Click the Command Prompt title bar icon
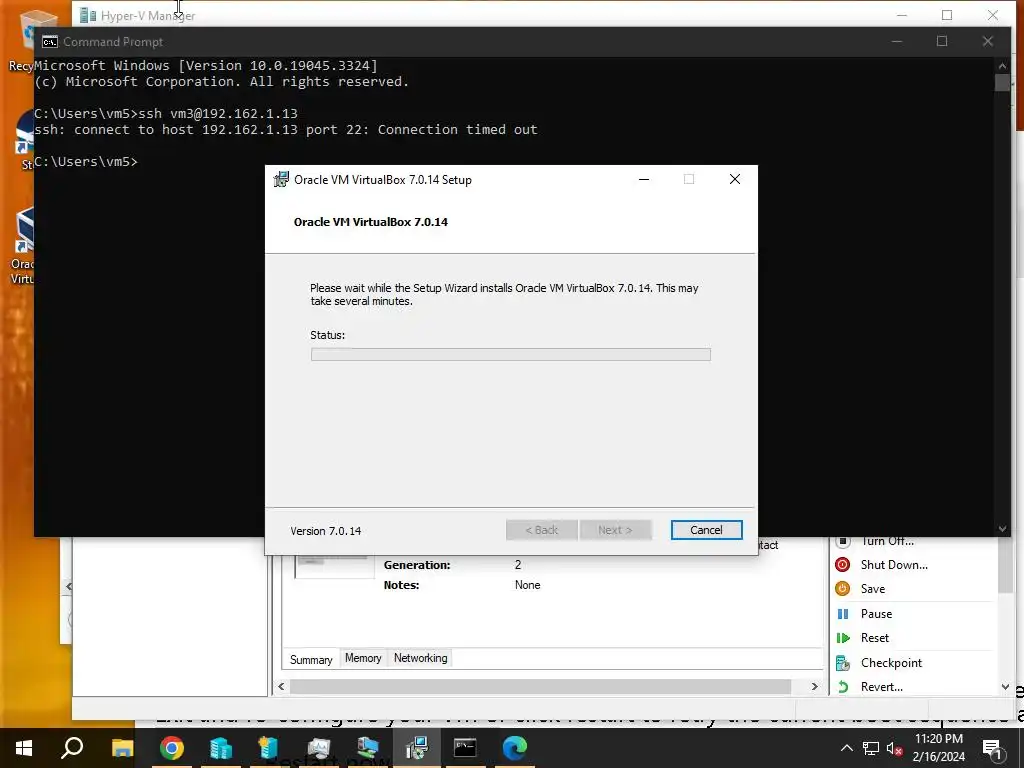 click(50, 42)
